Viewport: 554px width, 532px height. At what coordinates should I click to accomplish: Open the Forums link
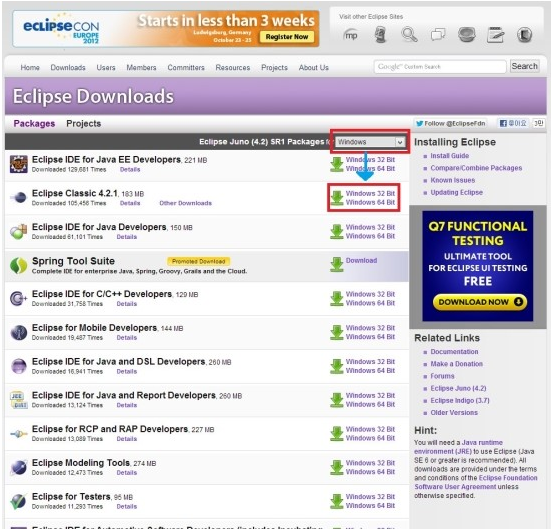pos(442,376)
